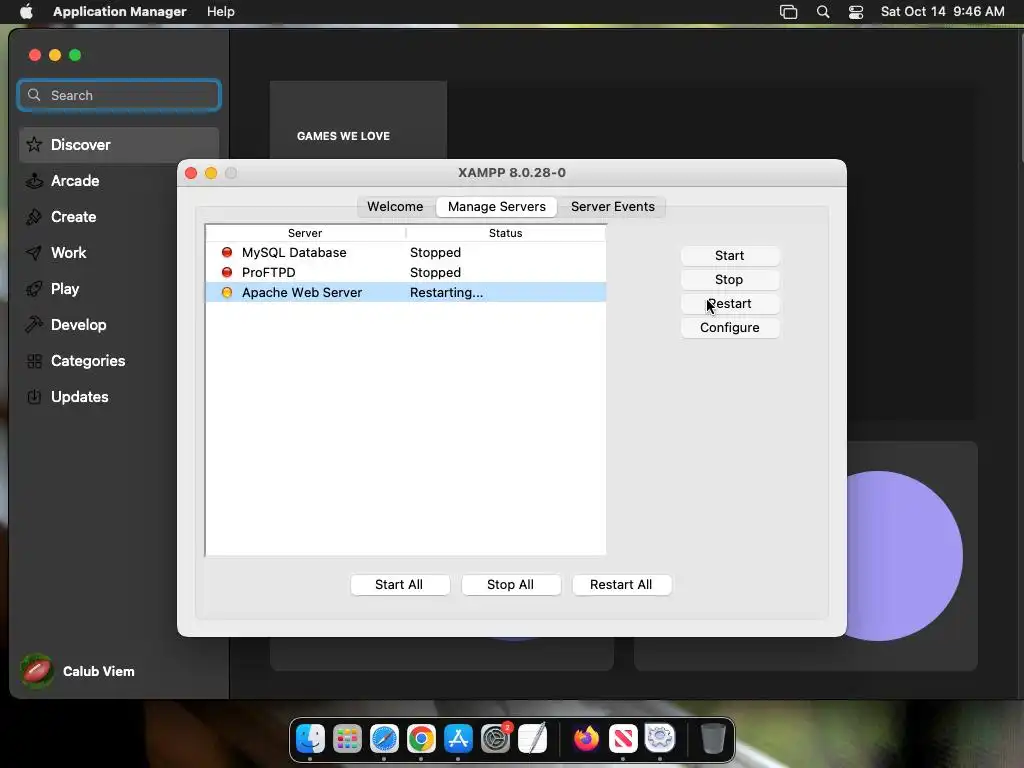Viewport: 1024px width, 768px height.
Task: Click the Updates download icon
Action: (x=34, y=396)
